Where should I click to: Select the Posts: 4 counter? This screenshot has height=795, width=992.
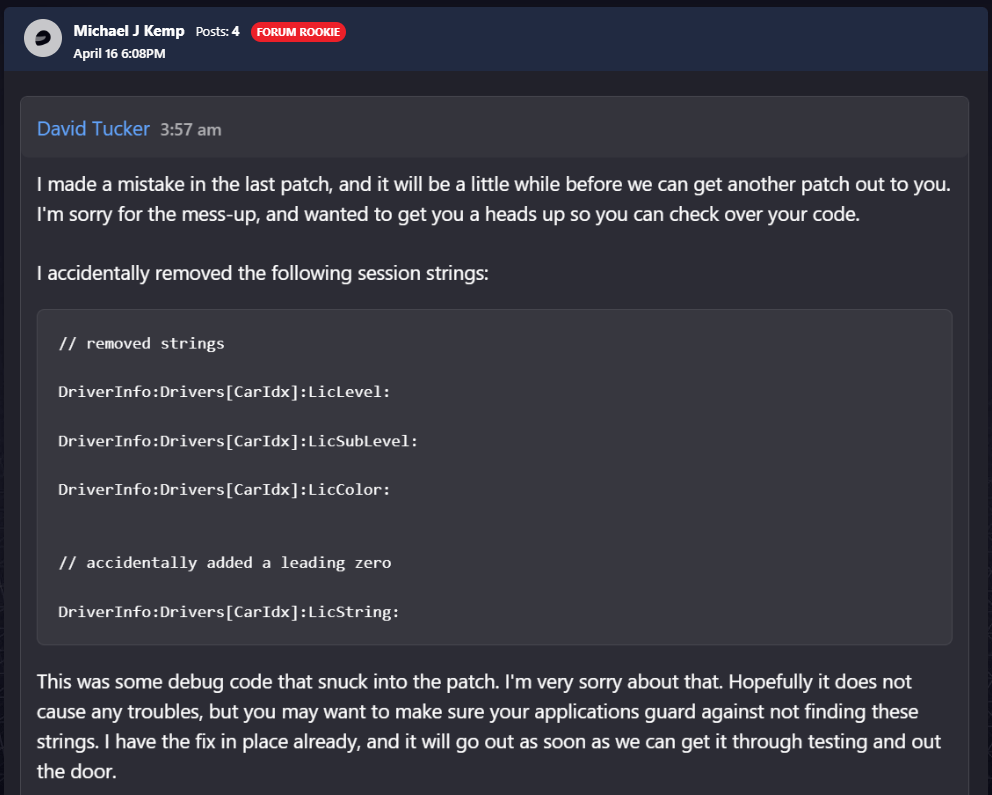[x=217, y=32]
